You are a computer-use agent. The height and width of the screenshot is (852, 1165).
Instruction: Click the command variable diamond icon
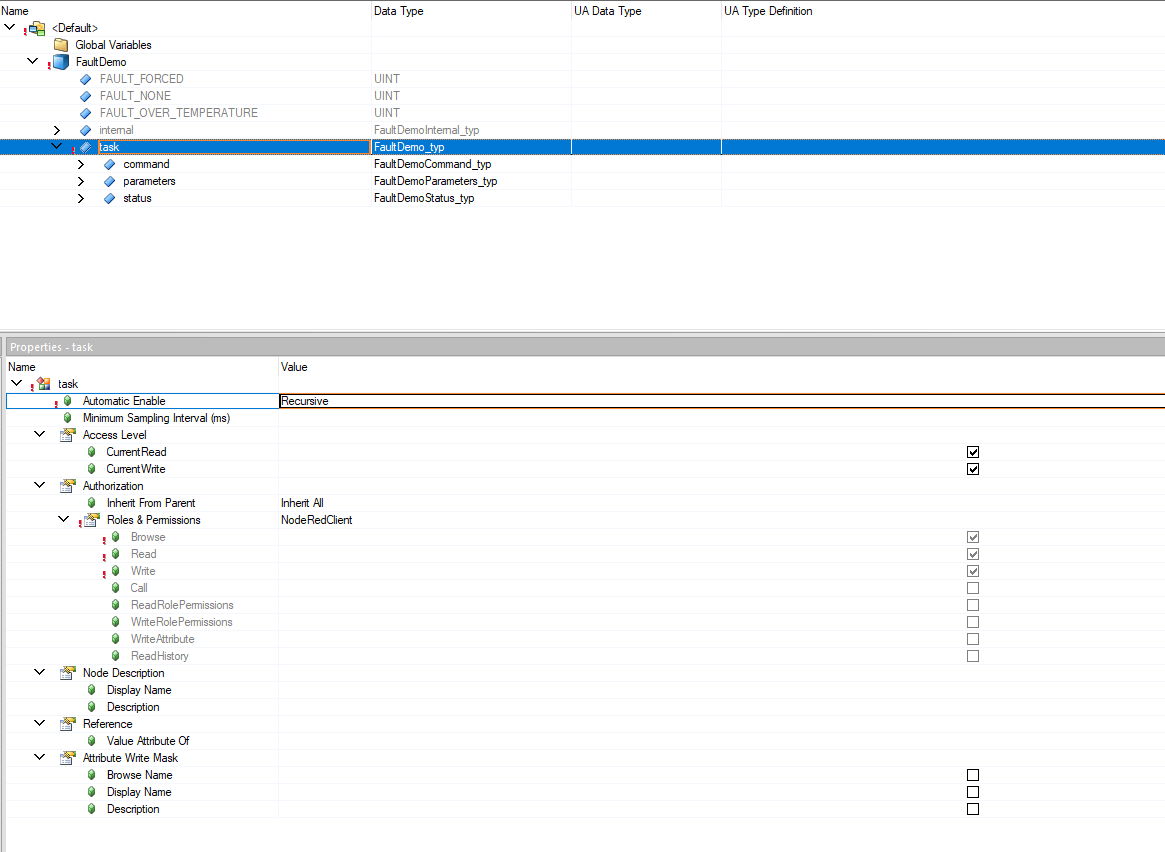click(109, 165)
